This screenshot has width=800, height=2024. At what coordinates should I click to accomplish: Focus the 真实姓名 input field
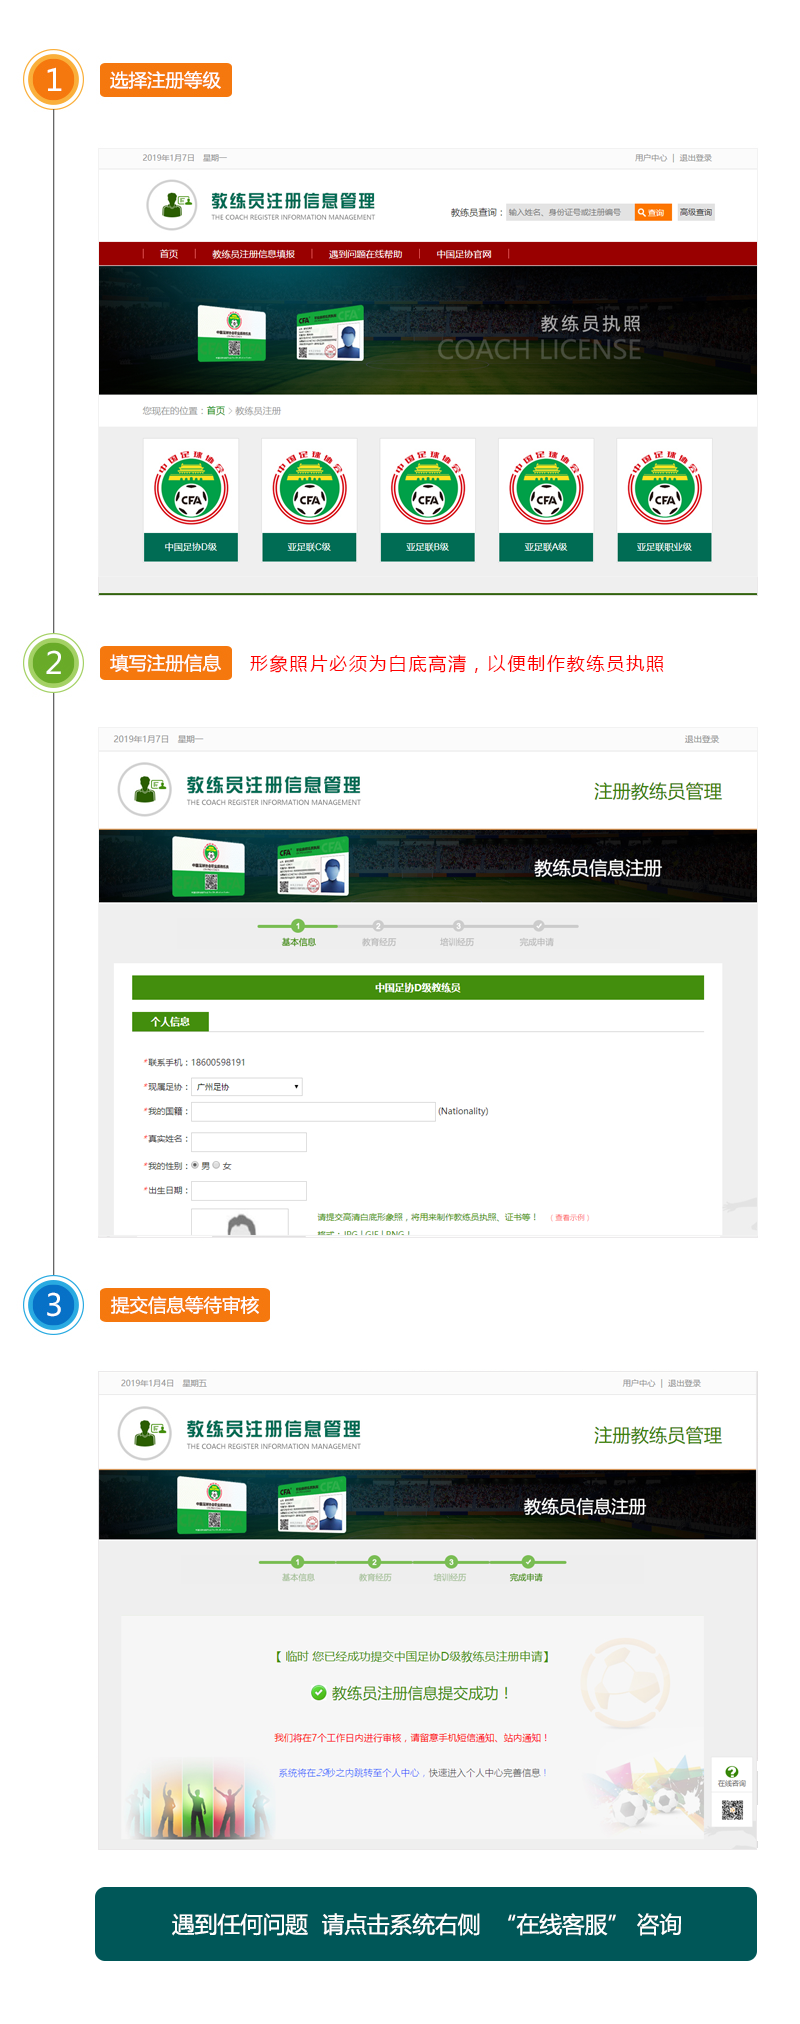click(249, 1141)
